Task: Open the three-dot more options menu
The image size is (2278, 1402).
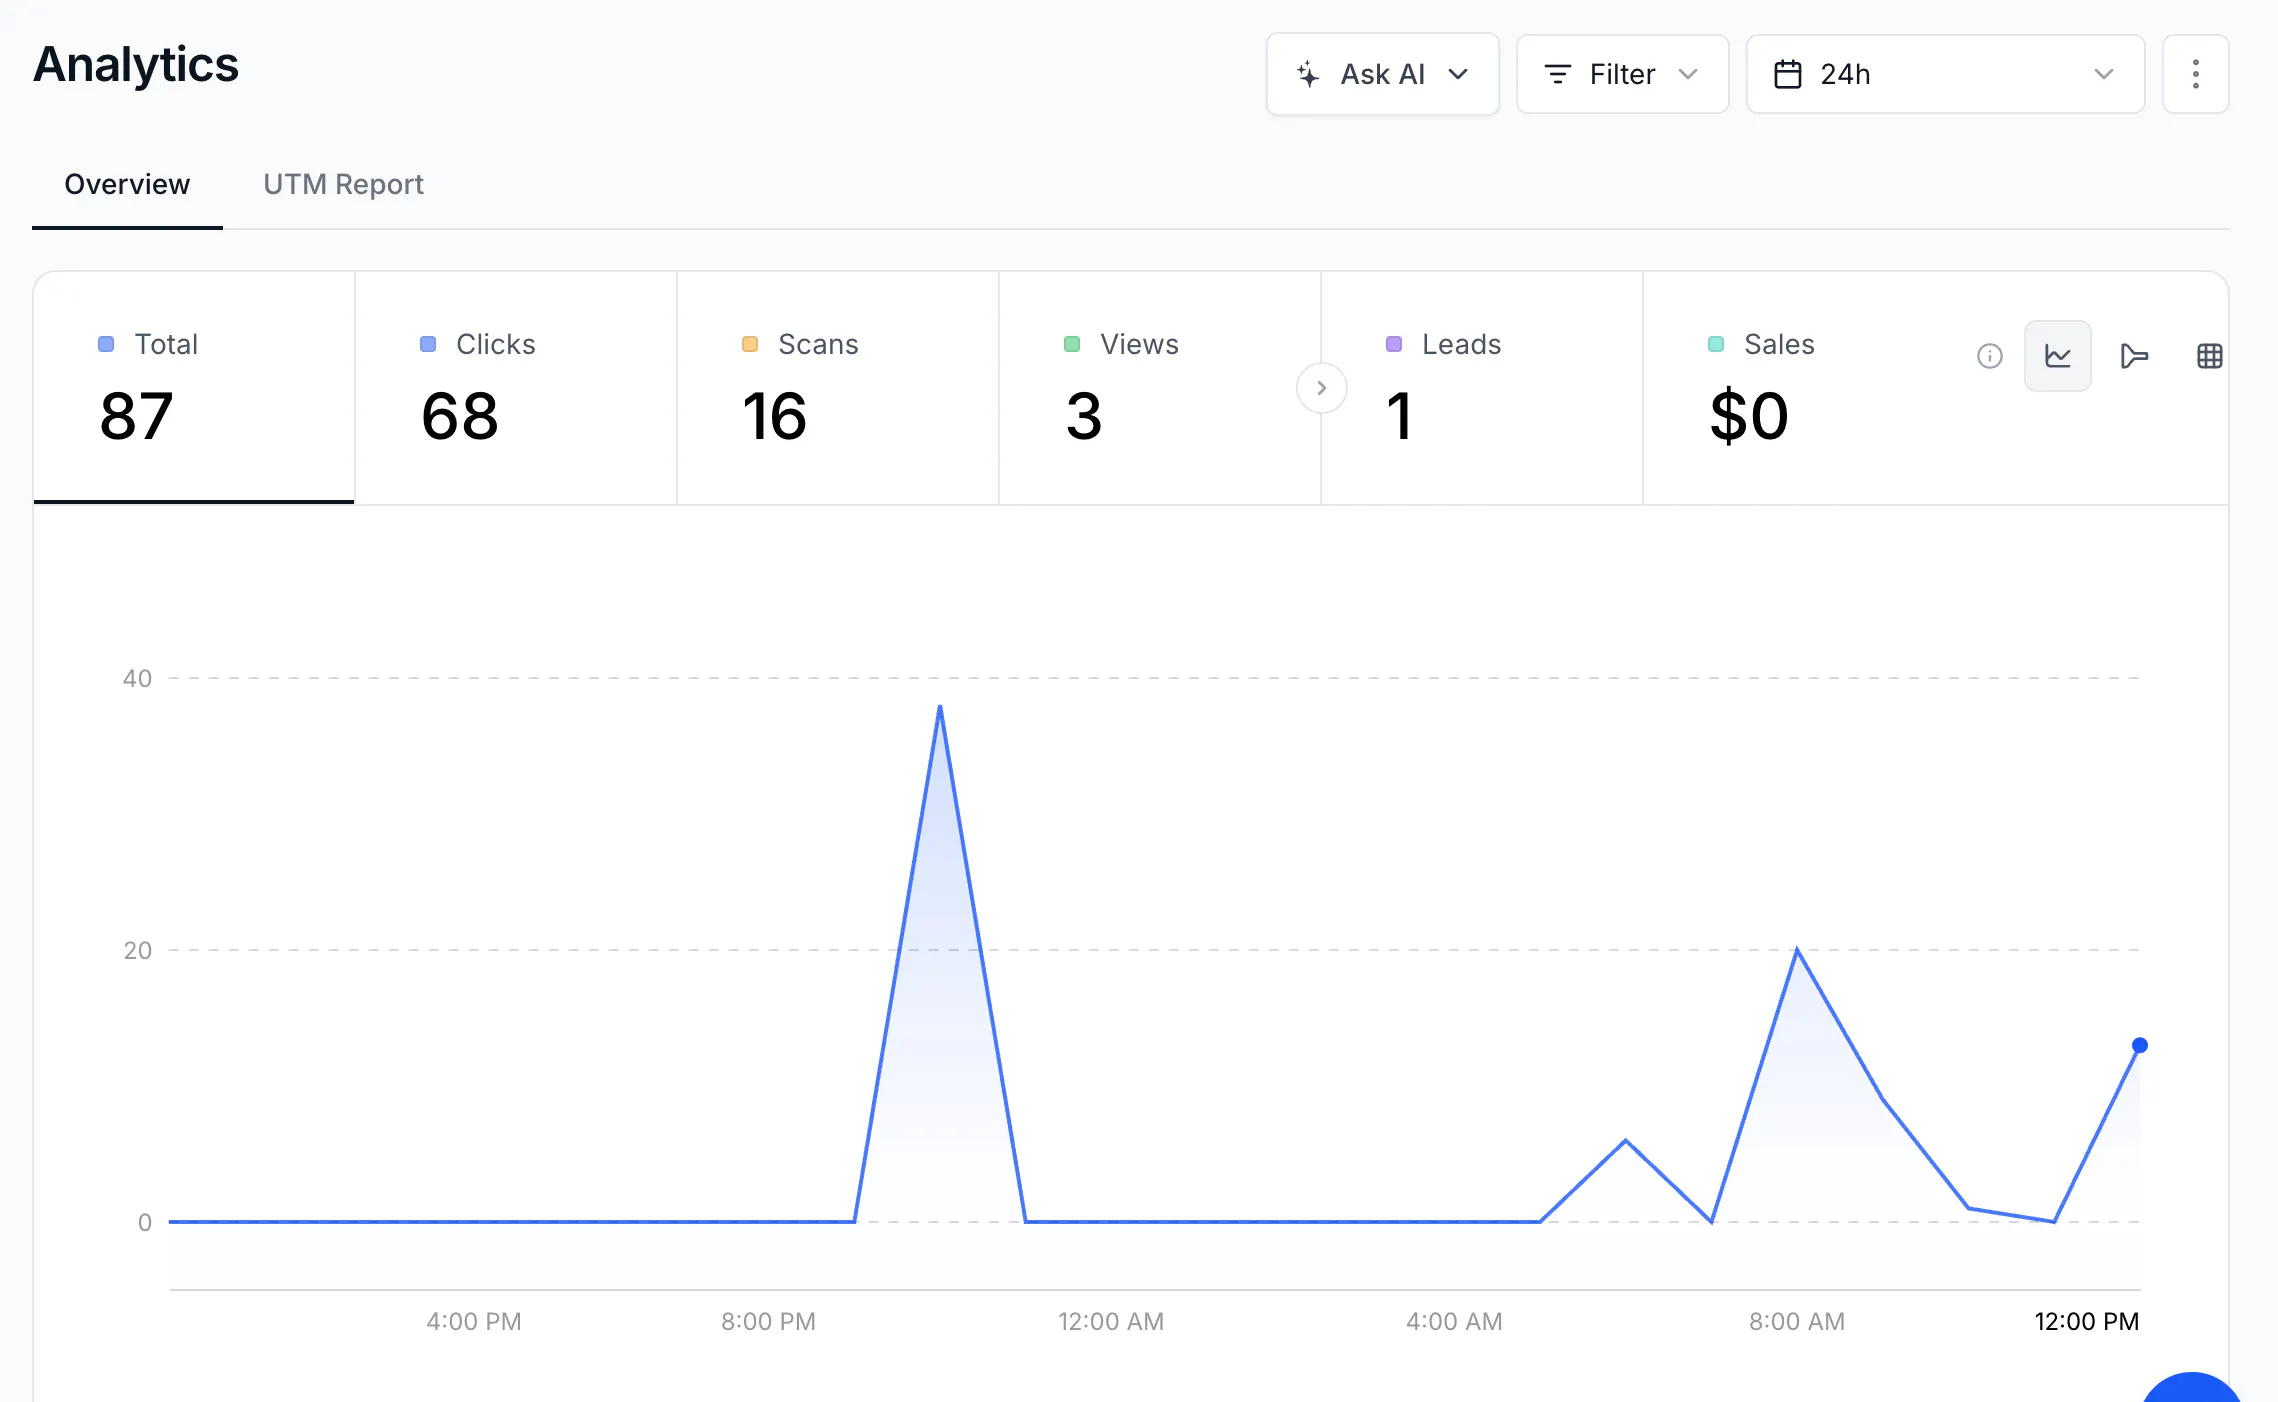Action: point(2195,74)
